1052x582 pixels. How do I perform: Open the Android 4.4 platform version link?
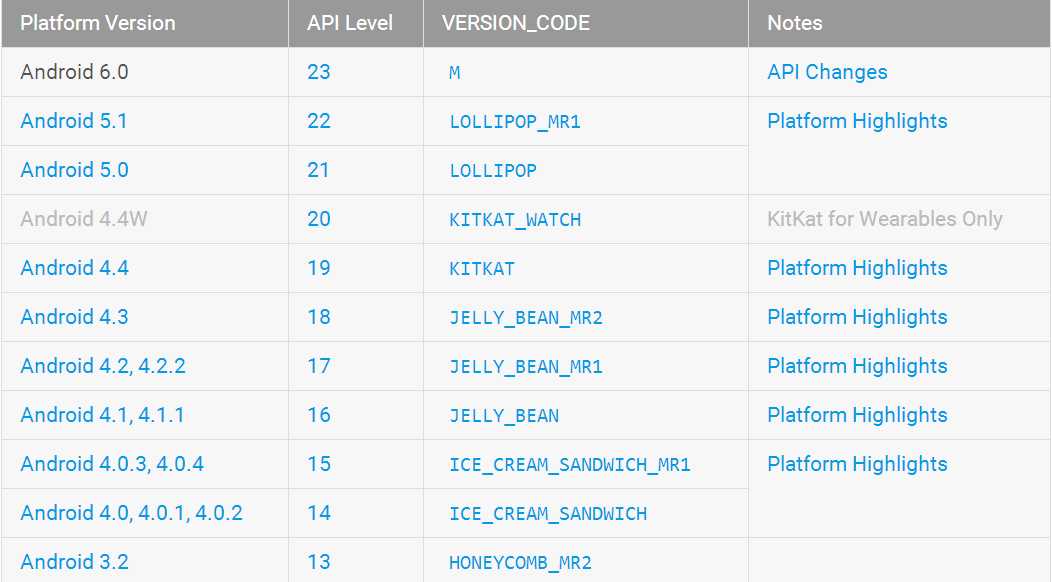pyautogui.click(x=74, y=268)
